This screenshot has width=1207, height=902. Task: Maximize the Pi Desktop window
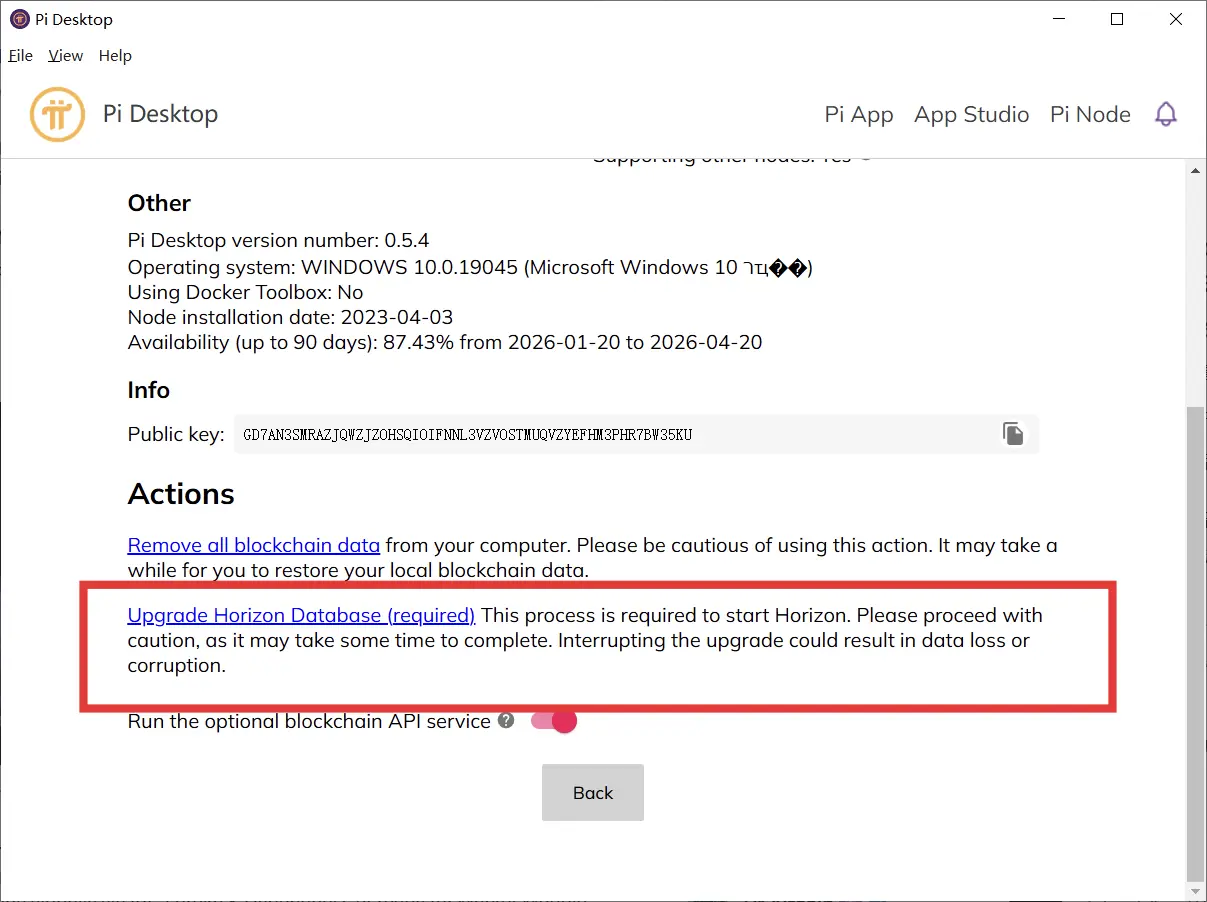click(1117, 19)
